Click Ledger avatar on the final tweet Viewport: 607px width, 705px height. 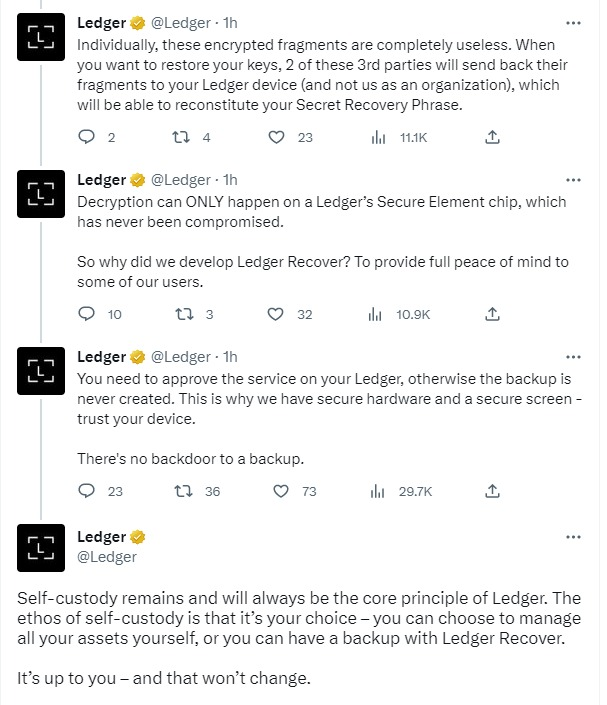point(41,548)
